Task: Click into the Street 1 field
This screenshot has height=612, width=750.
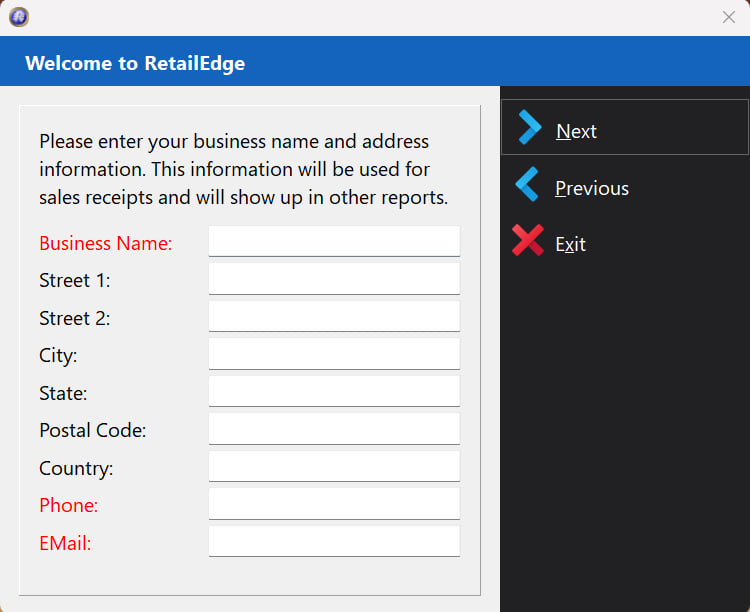Action: pos(334,279)
